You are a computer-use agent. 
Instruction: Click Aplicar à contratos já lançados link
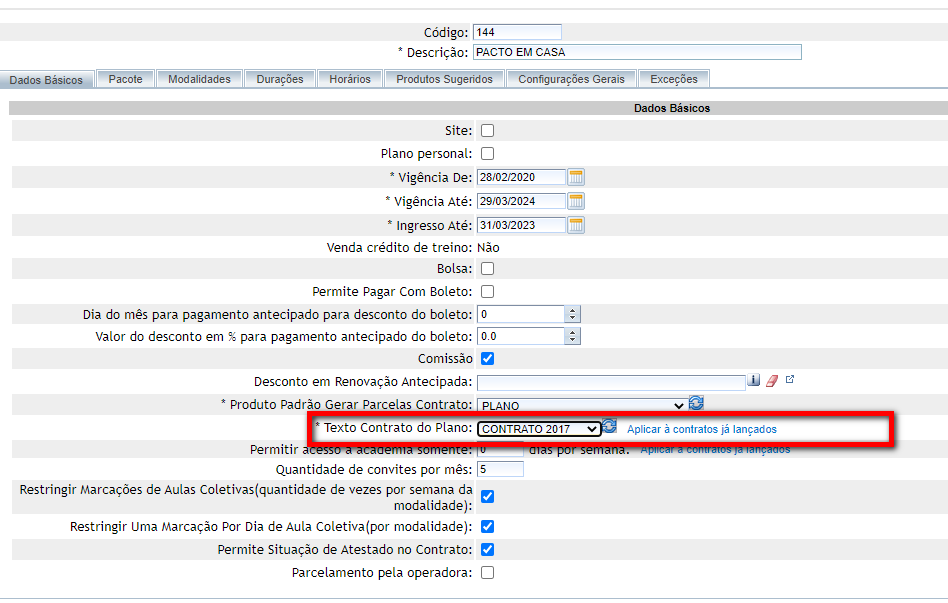[x=701, y=429]
